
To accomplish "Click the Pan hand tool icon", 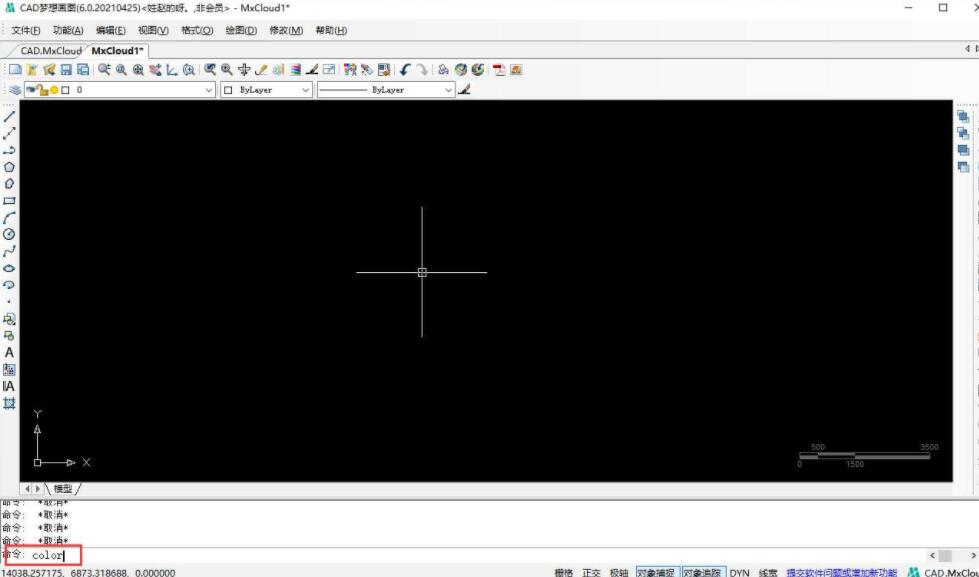I will [x=244, y=70].
